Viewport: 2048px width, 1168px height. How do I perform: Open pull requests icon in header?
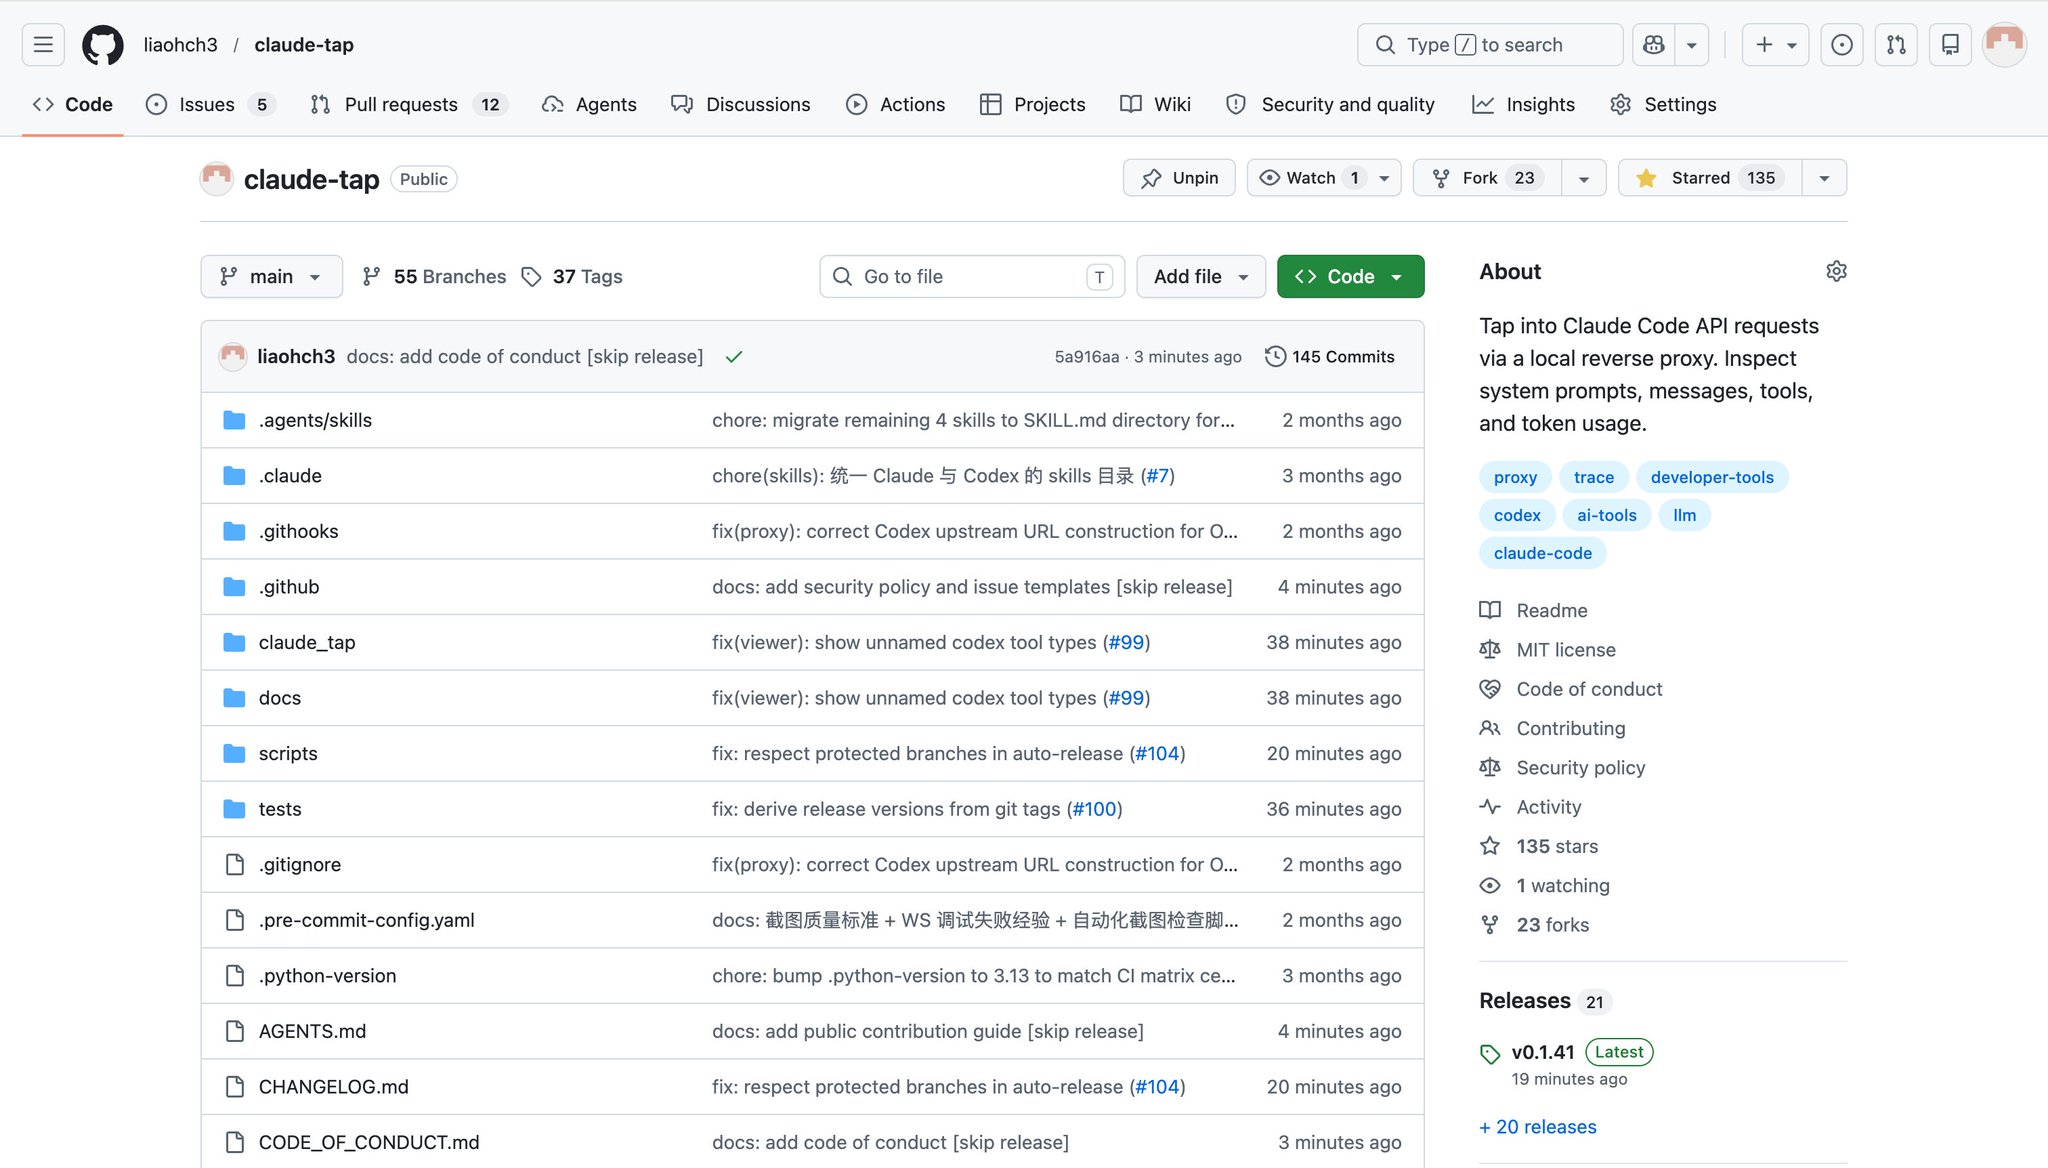pyautogui.click(x=1896, y=45)
